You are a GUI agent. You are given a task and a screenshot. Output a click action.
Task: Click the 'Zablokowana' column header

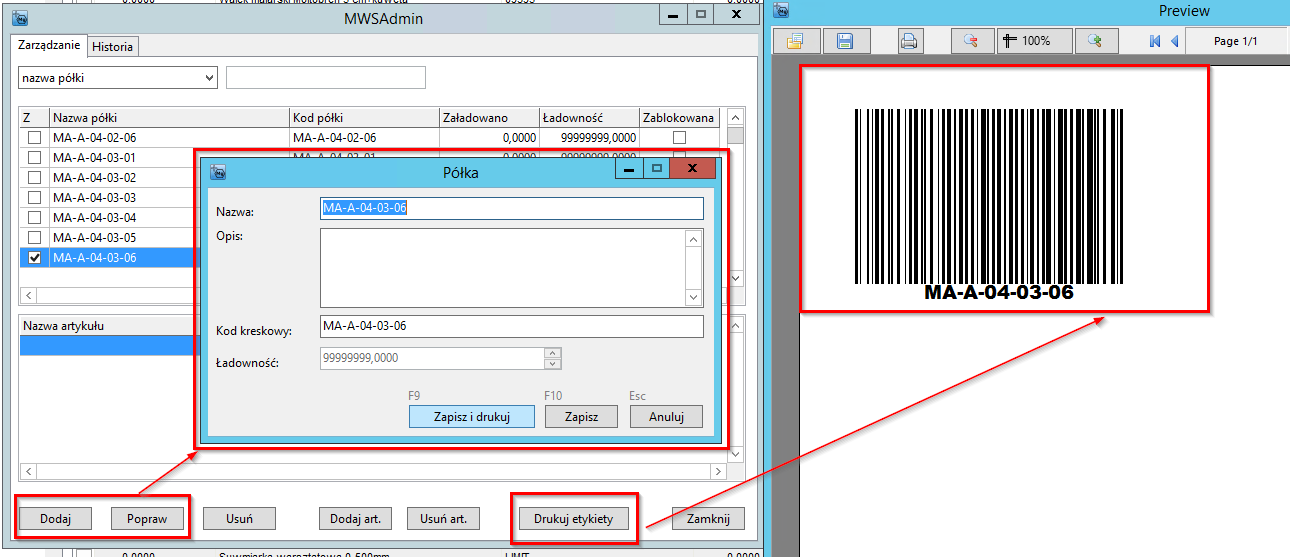click(x=680, y=118)
